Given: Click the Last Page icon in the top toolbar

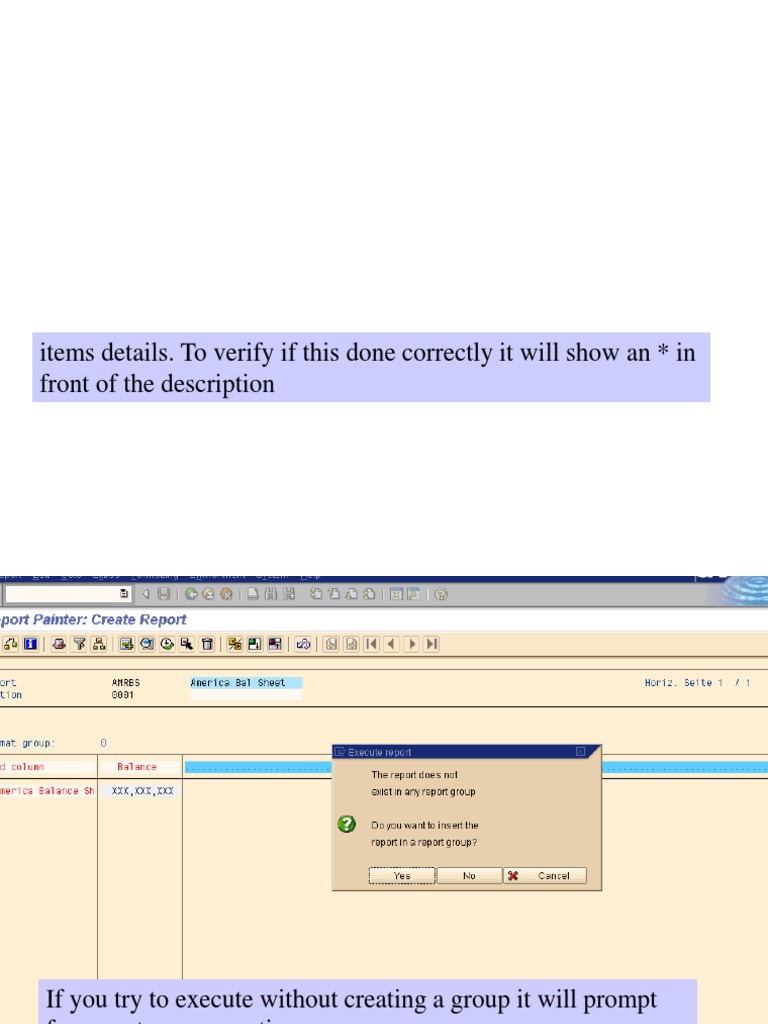Looking at the screenshot, I should coord(369,594).
